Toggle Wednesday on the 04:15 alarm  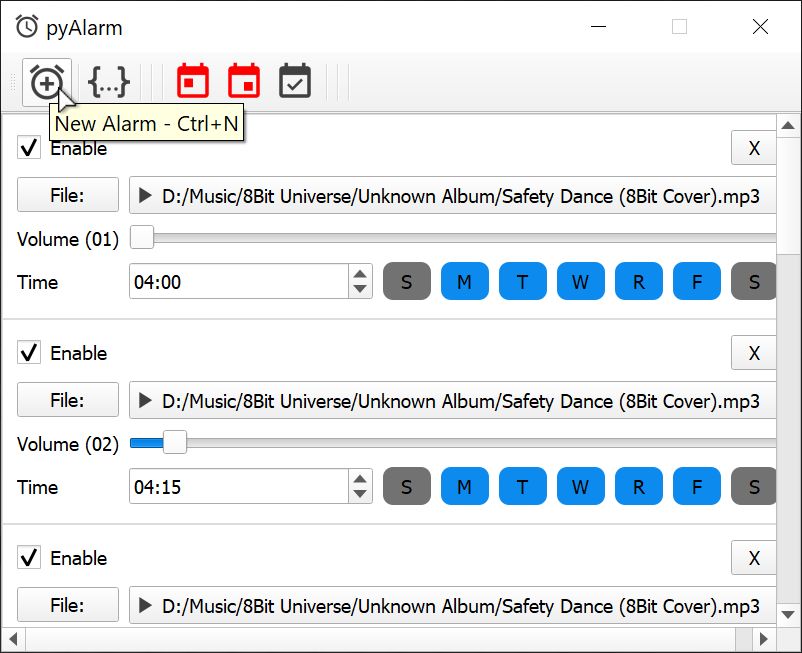(x=581, y=486)
